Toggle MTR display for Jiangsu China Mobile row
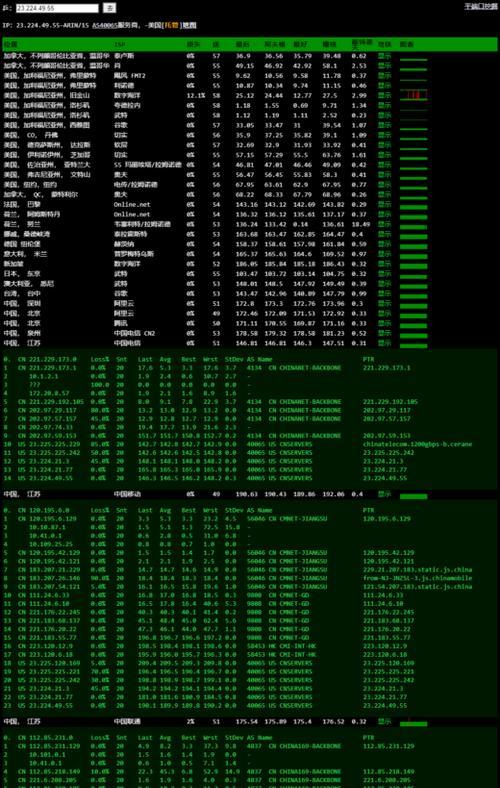The height and width of the screenshot is (788, 500). [384, 494]
